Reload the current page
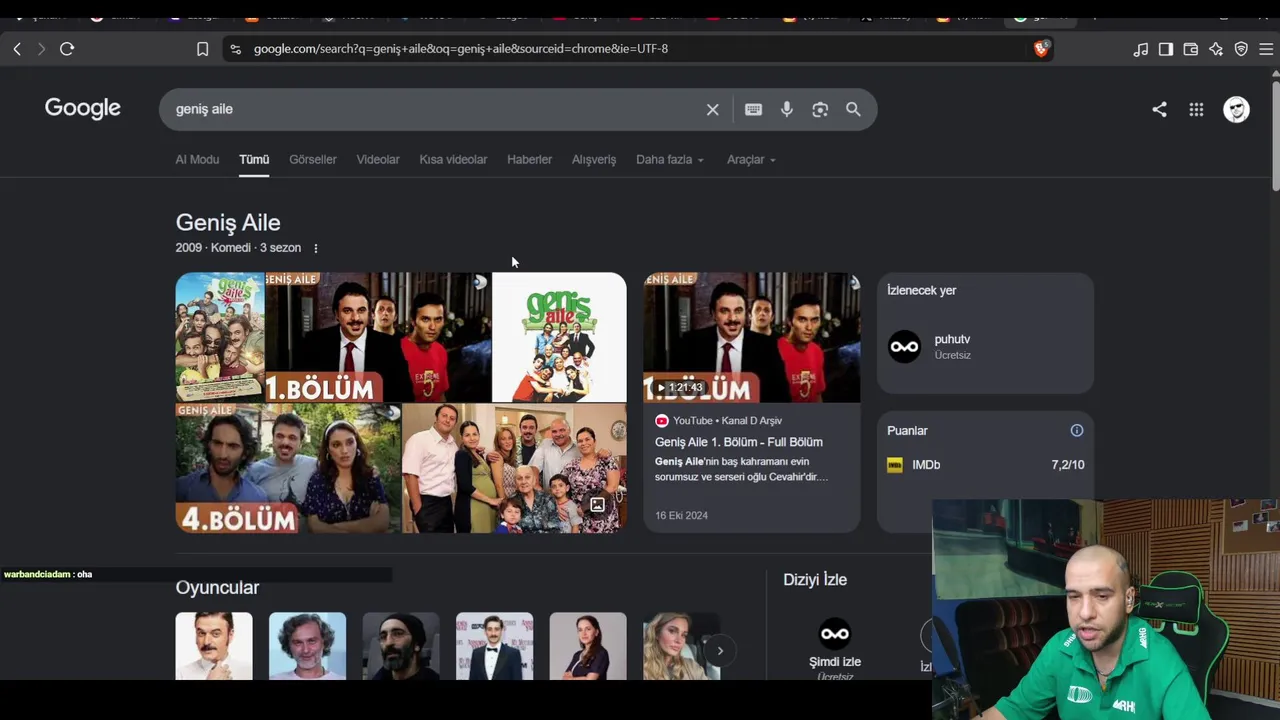This screenshot has height=720, width=1280. (x=67, y=49)
